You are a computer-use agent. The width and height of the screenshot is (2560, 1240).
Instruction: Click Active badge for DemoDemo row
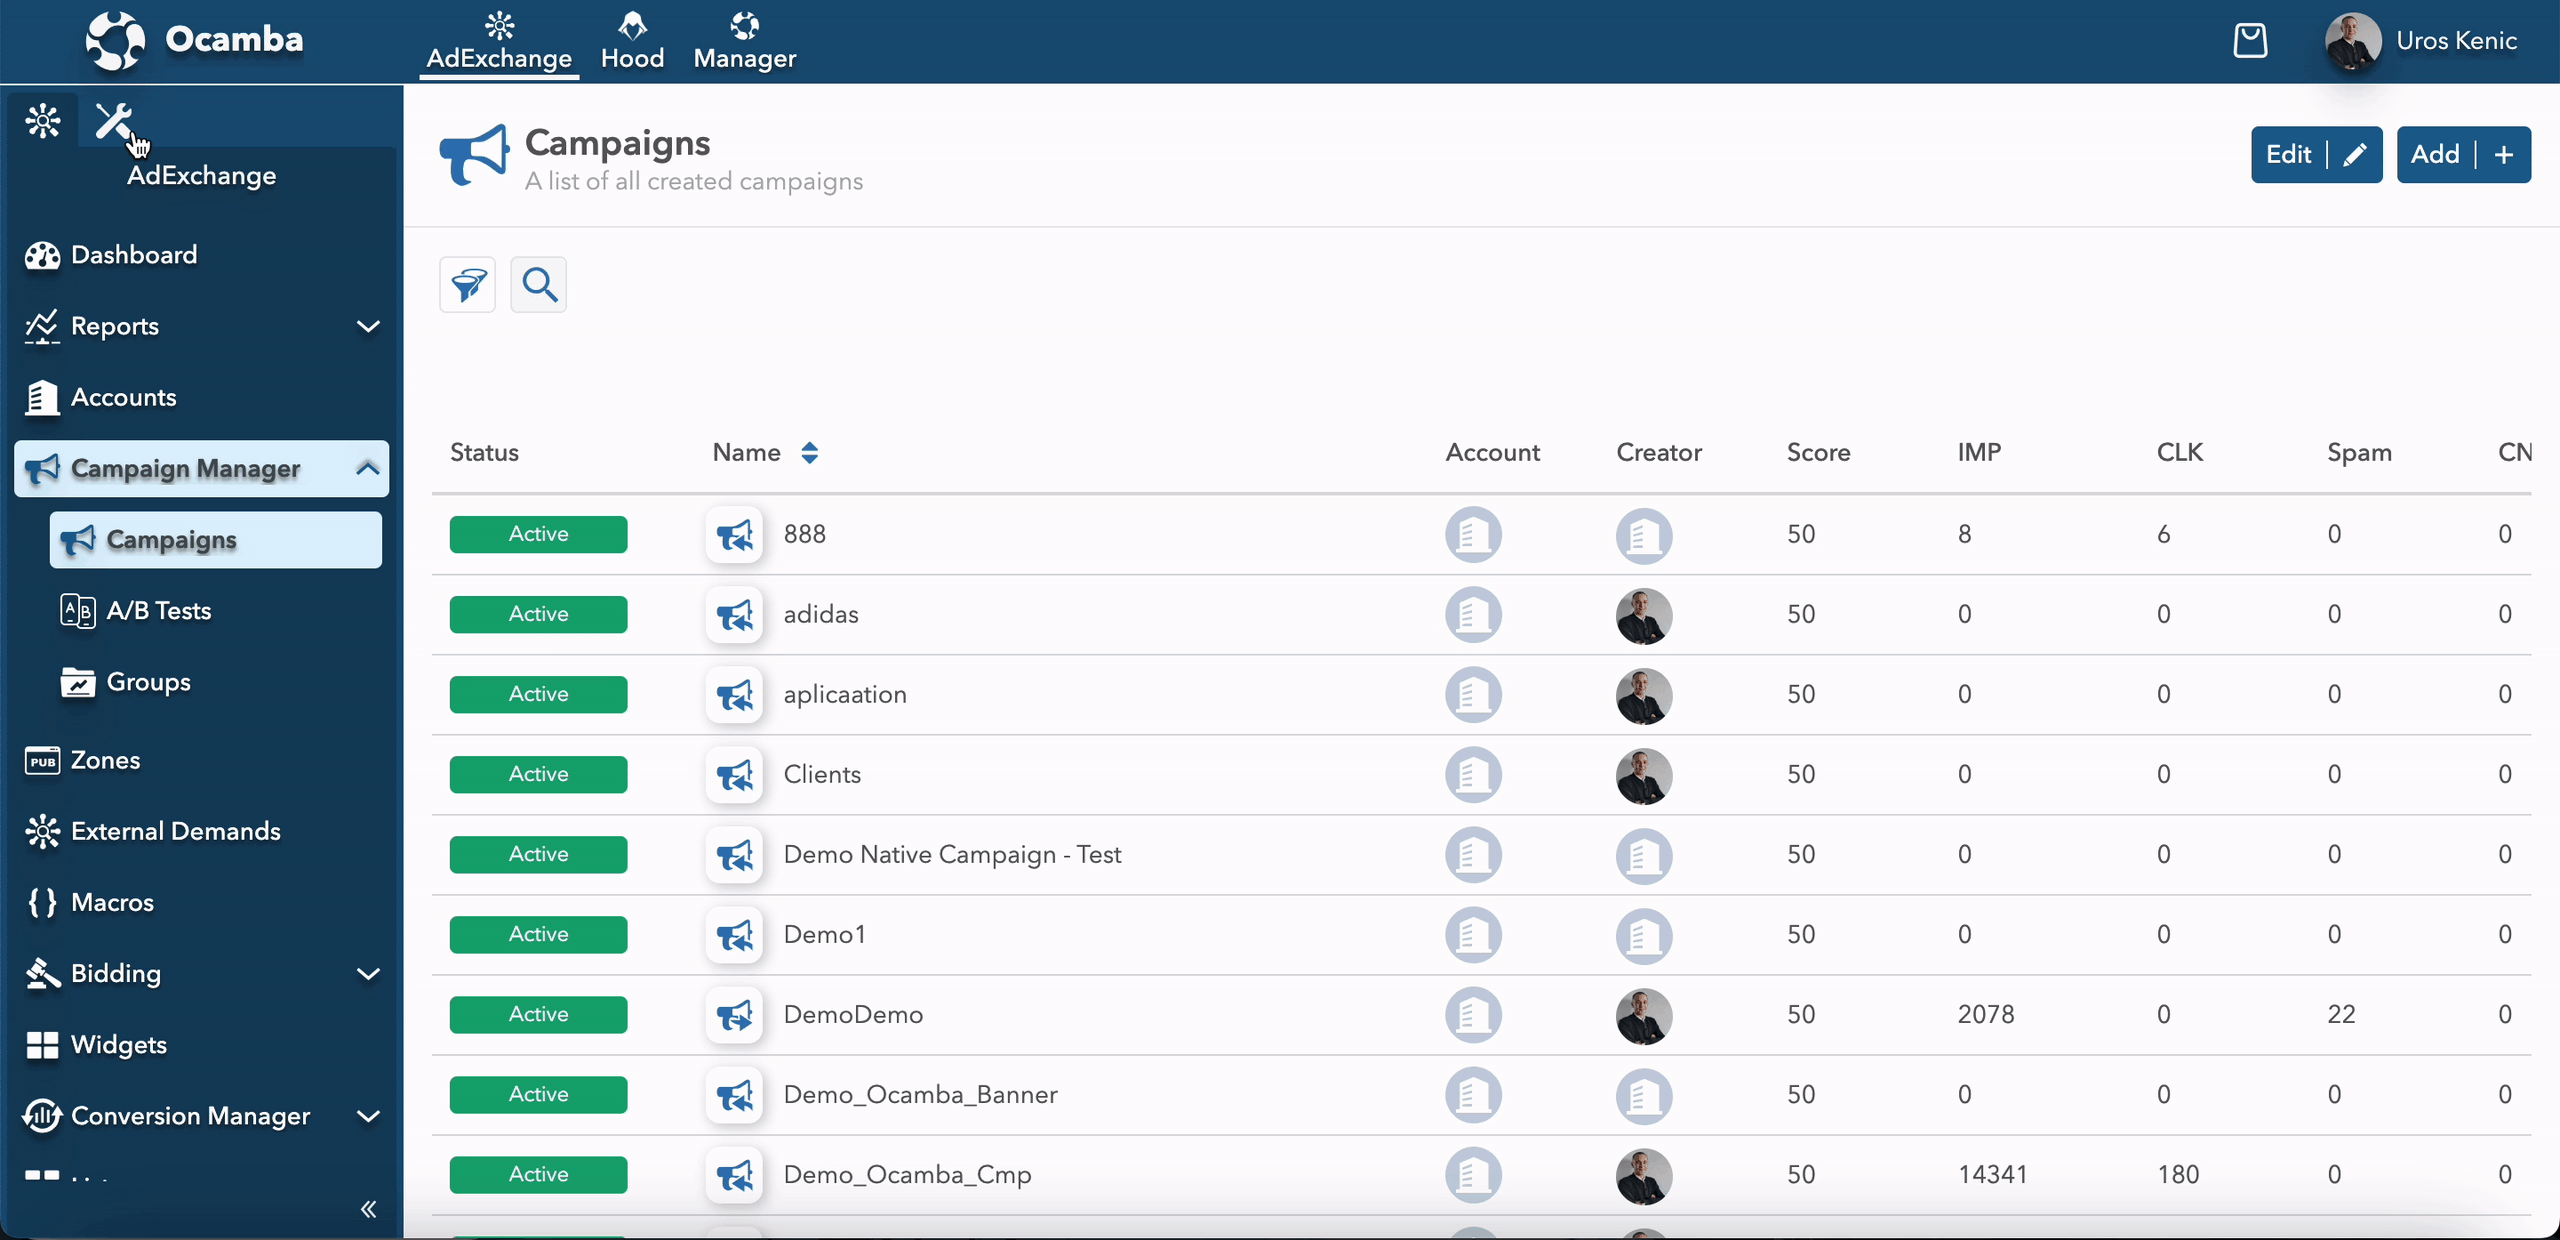(x=538, y=1014)
